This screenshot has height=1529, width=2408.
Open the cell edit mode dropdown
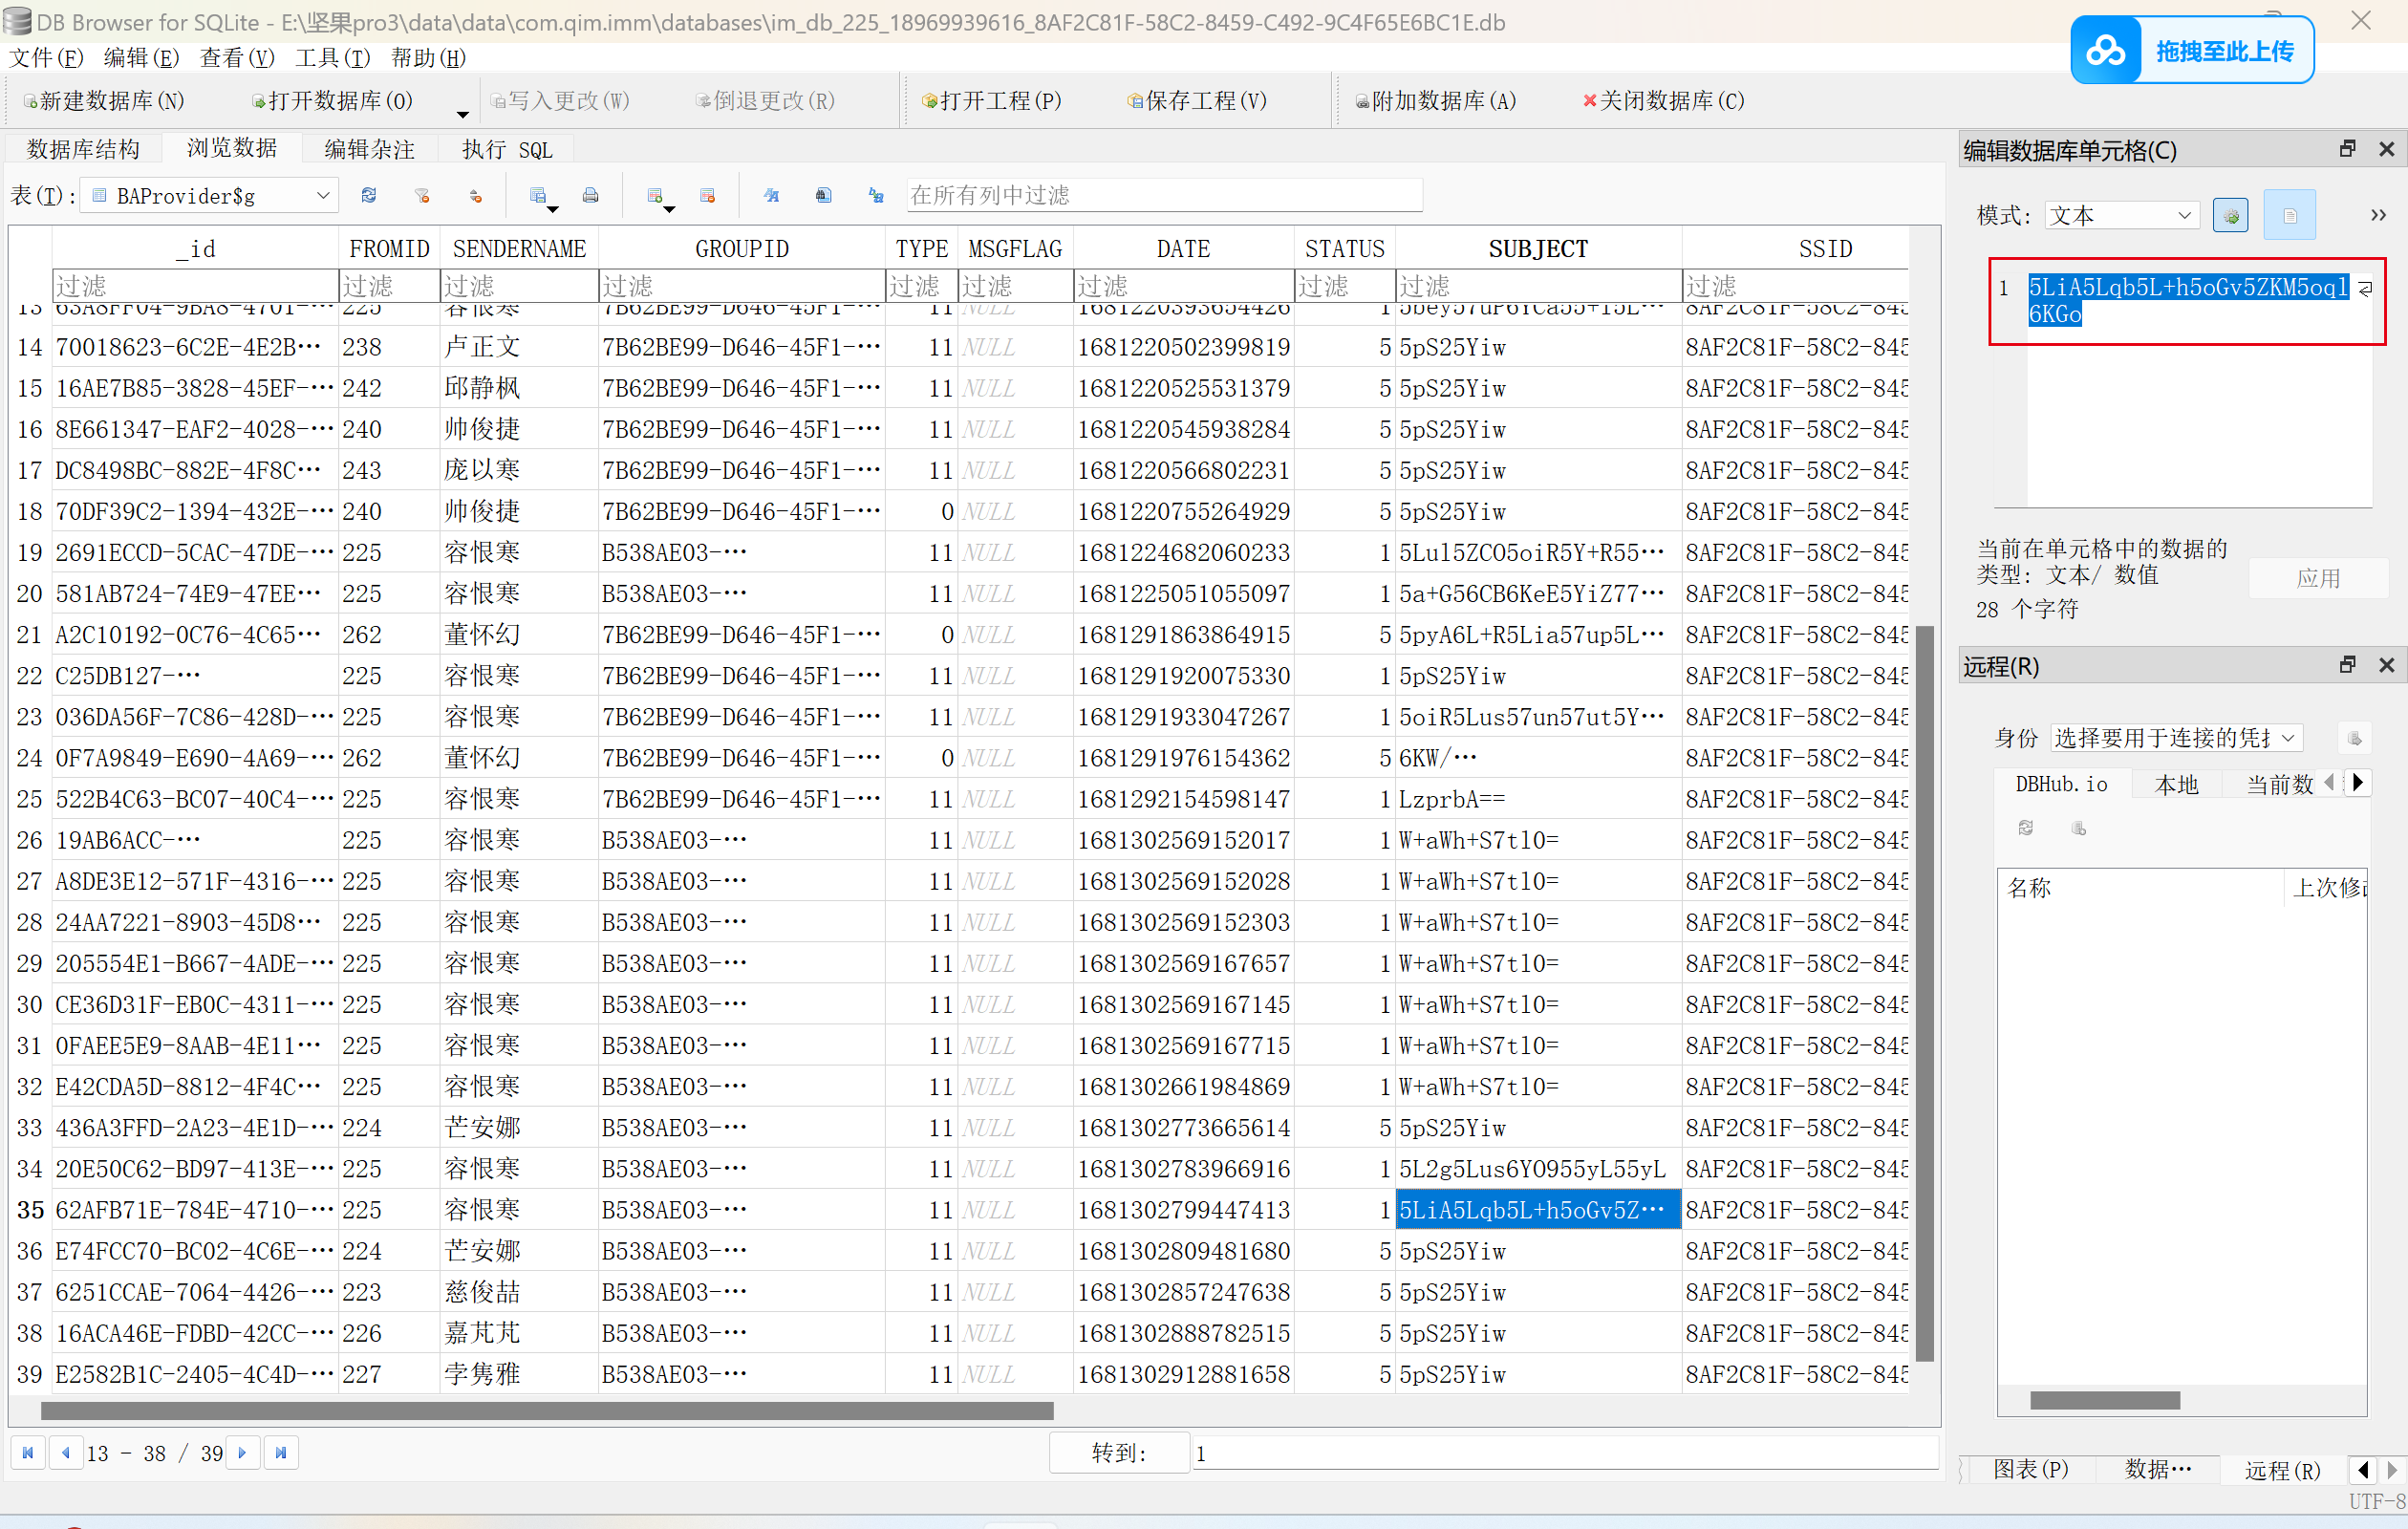tap(2120, 215)
